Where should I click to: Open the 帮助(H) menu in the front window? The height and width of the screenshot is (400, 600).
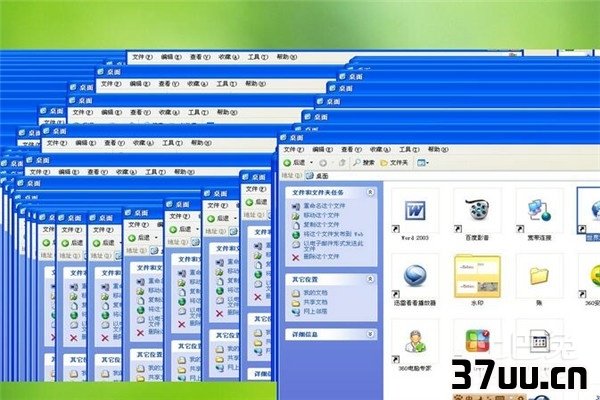point(438,149)
